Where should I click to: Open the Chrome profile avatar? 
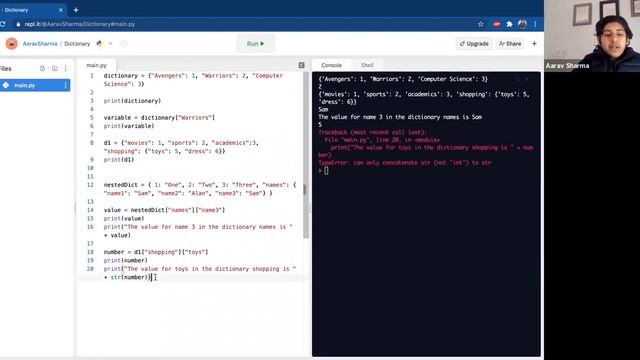[x=522, y=24]
